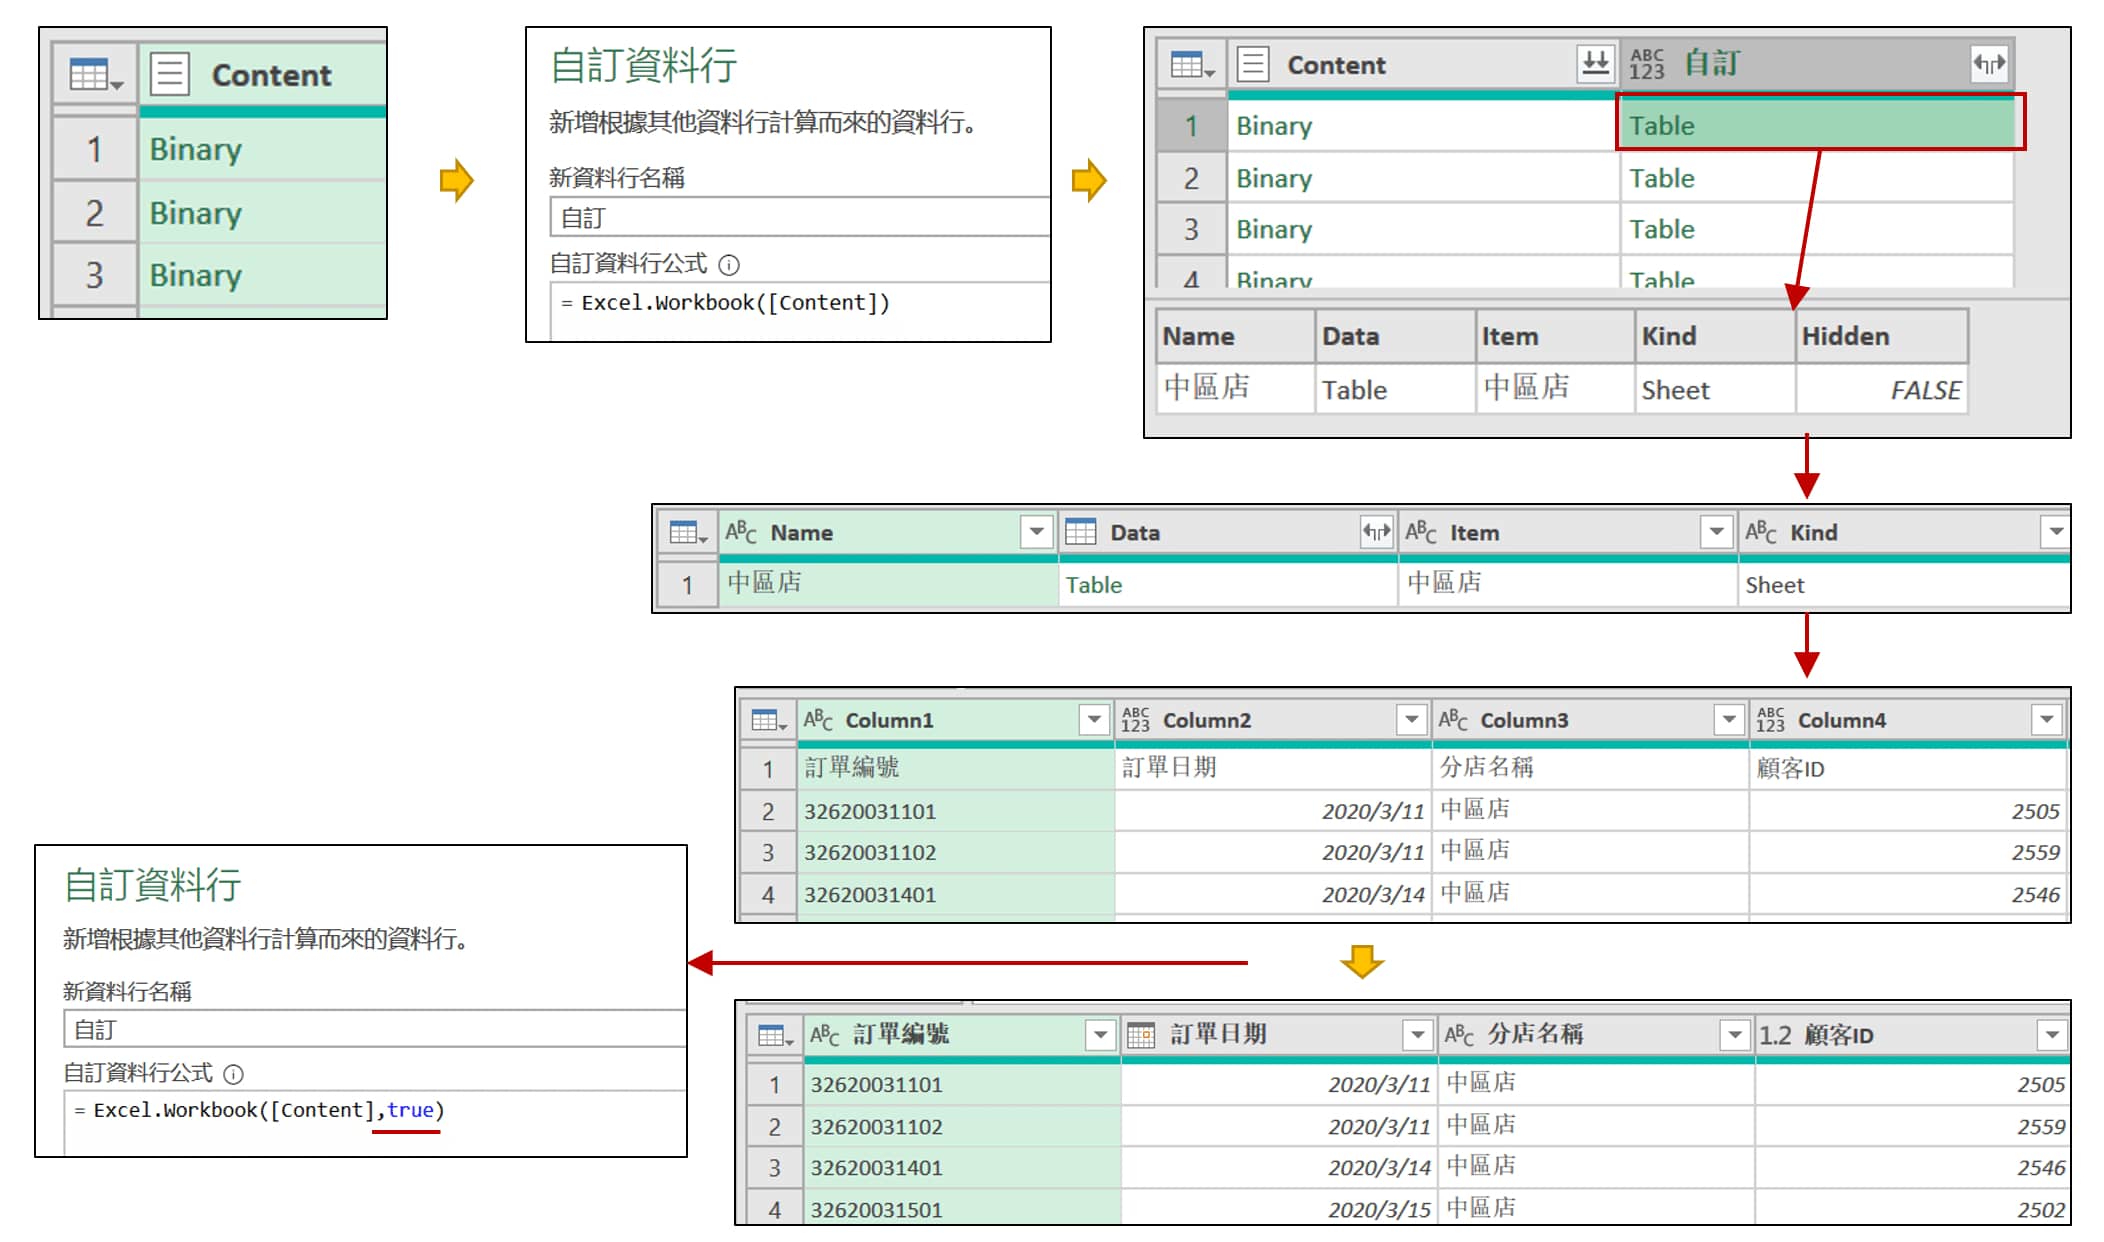Open 訂單編號 column filter dropdown
Screen dimensions: 2104x1242
(1100, 1035)
